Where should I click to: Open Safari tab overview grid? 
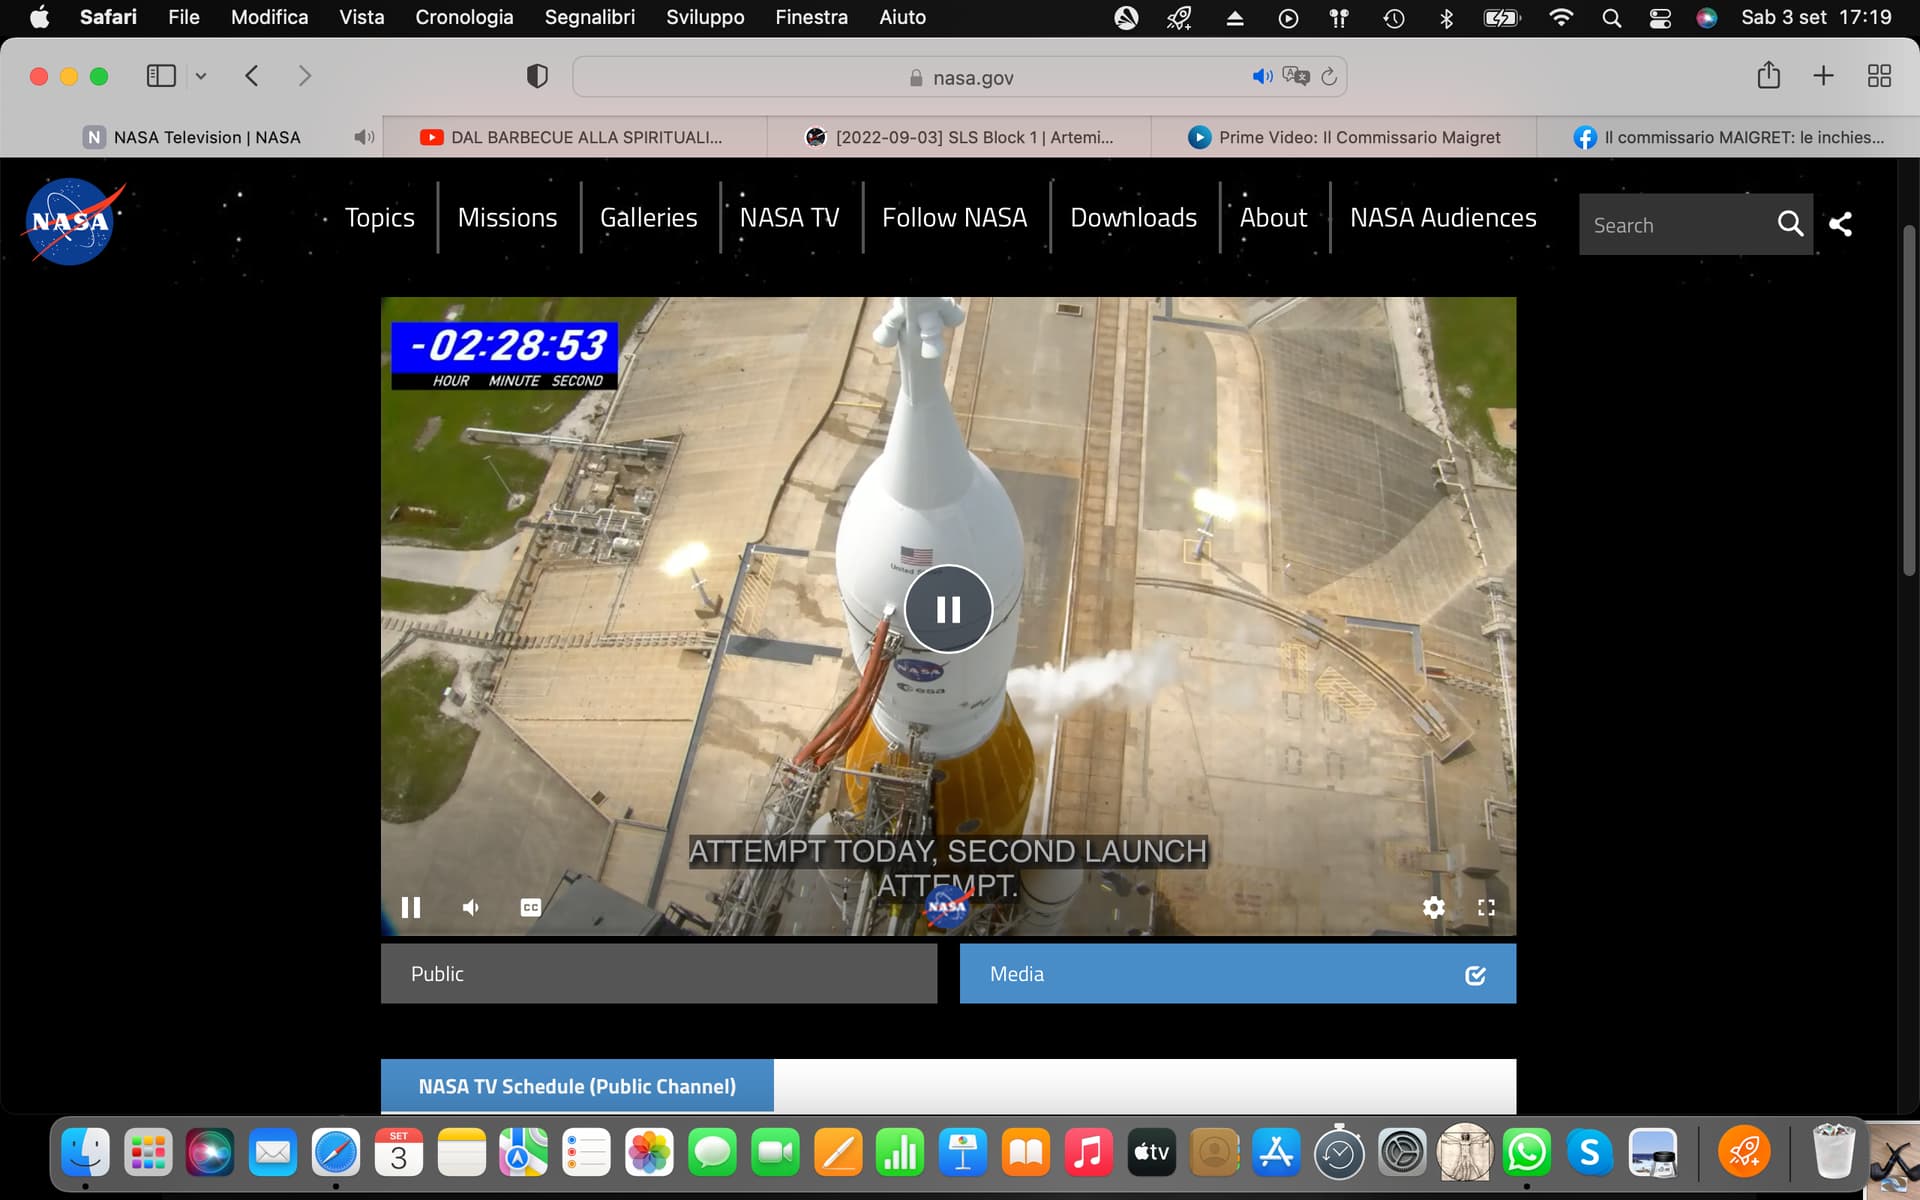1879,76
